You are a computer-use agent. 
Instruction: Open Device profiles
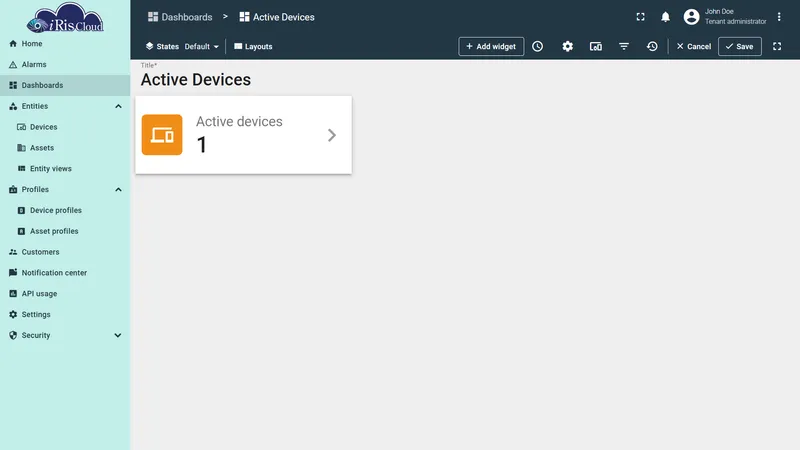65,210
